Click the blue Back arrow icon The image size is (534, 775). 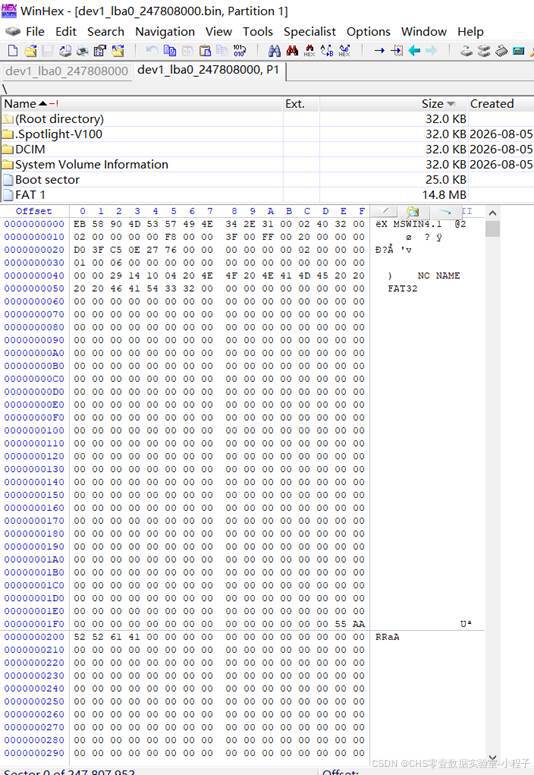[414, 50]
